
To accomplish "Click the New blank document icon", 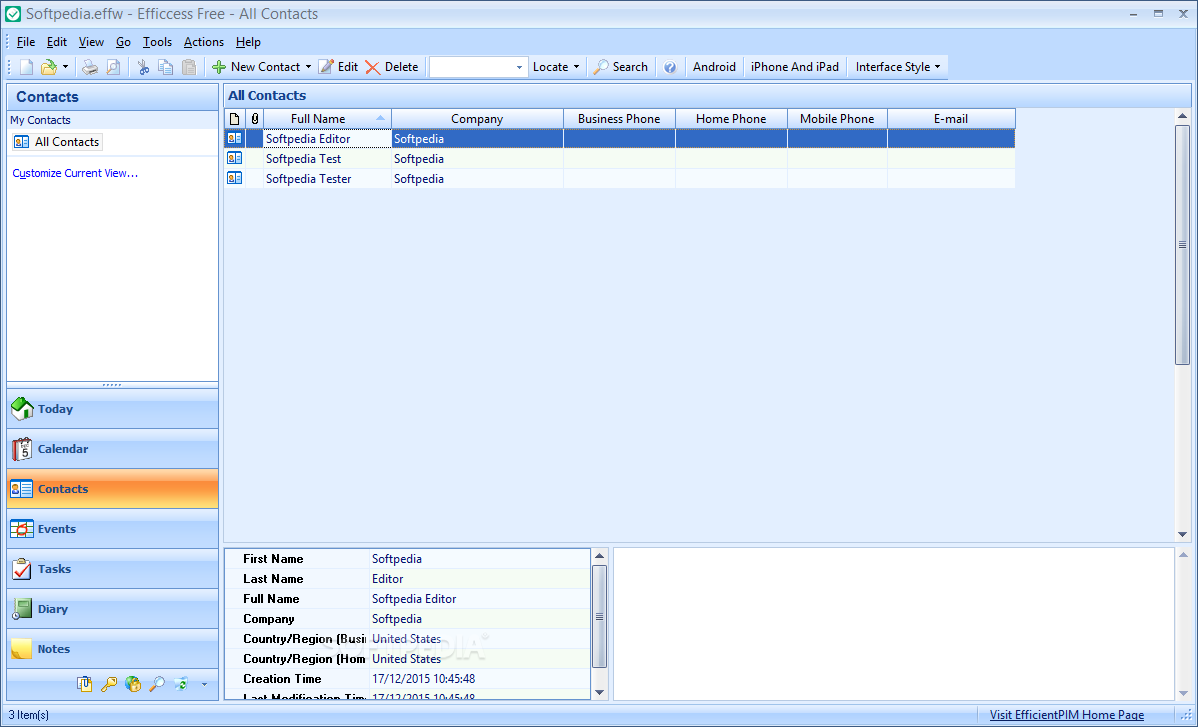I will click(26, 67).
